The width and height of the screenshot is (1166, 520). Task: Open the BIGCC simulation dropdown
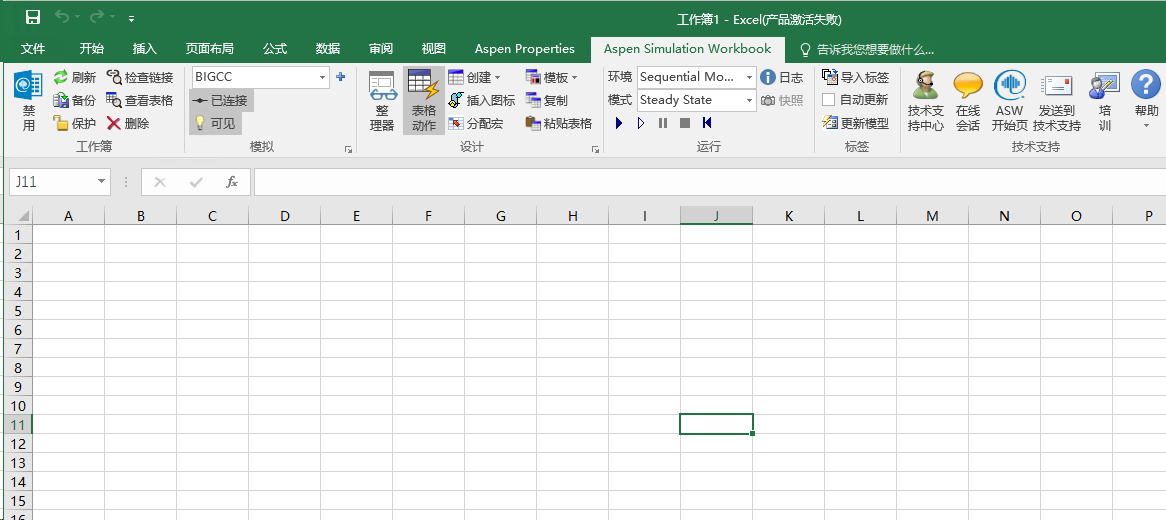[x=323, y=77]
